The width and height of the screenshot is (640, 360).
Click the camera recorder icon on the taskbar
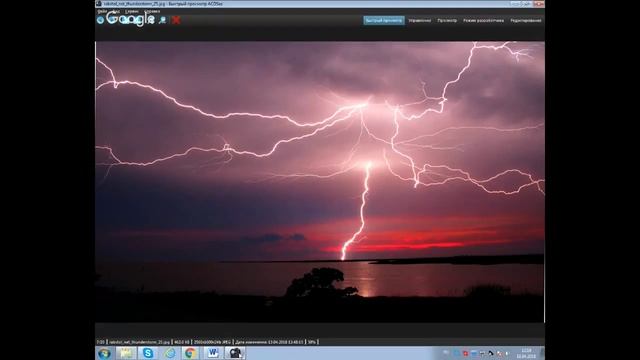[x=235, y=353]
